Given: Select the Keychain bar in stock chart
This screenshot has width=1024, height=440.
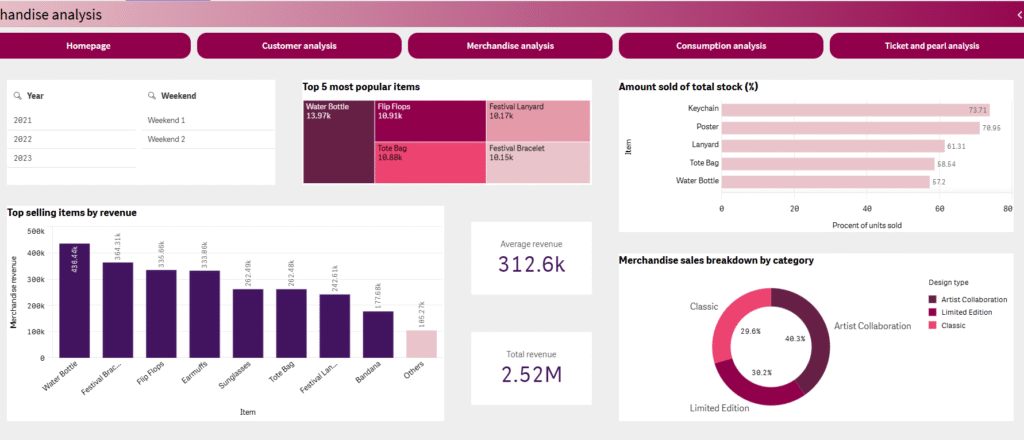Looking at the screenshot, I should coord(856,110).
